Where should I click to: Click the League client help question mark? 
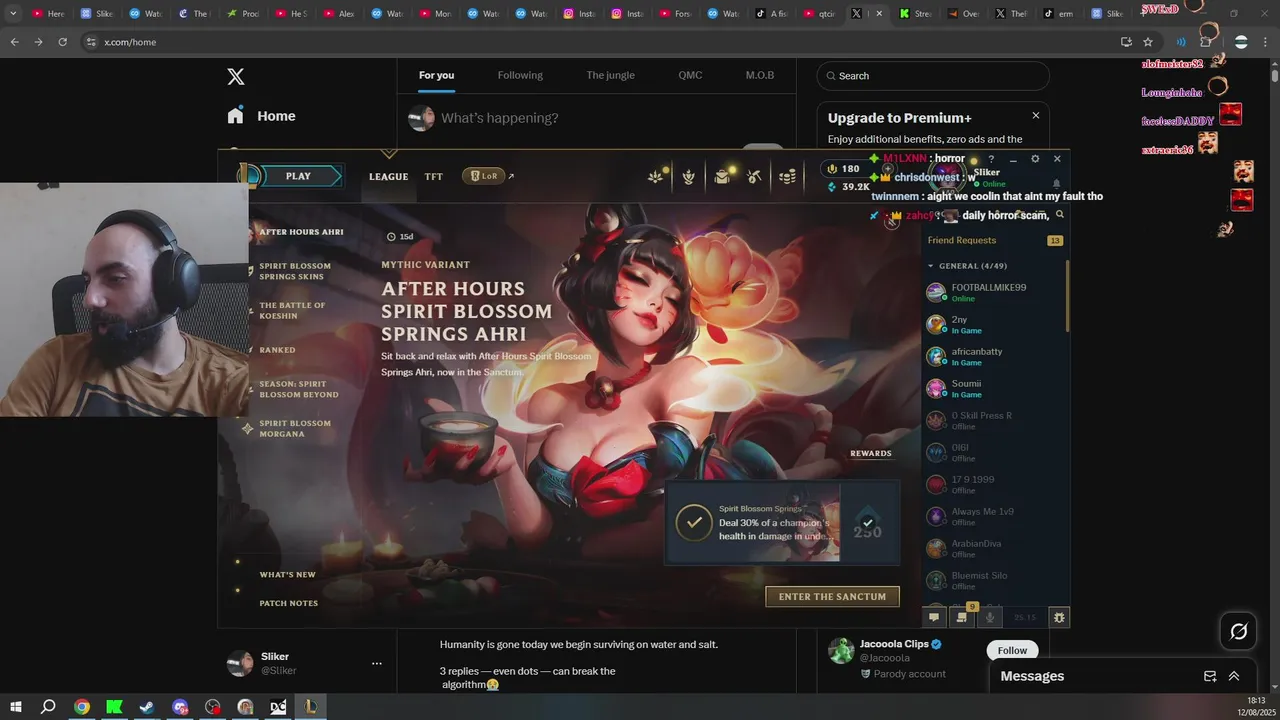(991, 159)
